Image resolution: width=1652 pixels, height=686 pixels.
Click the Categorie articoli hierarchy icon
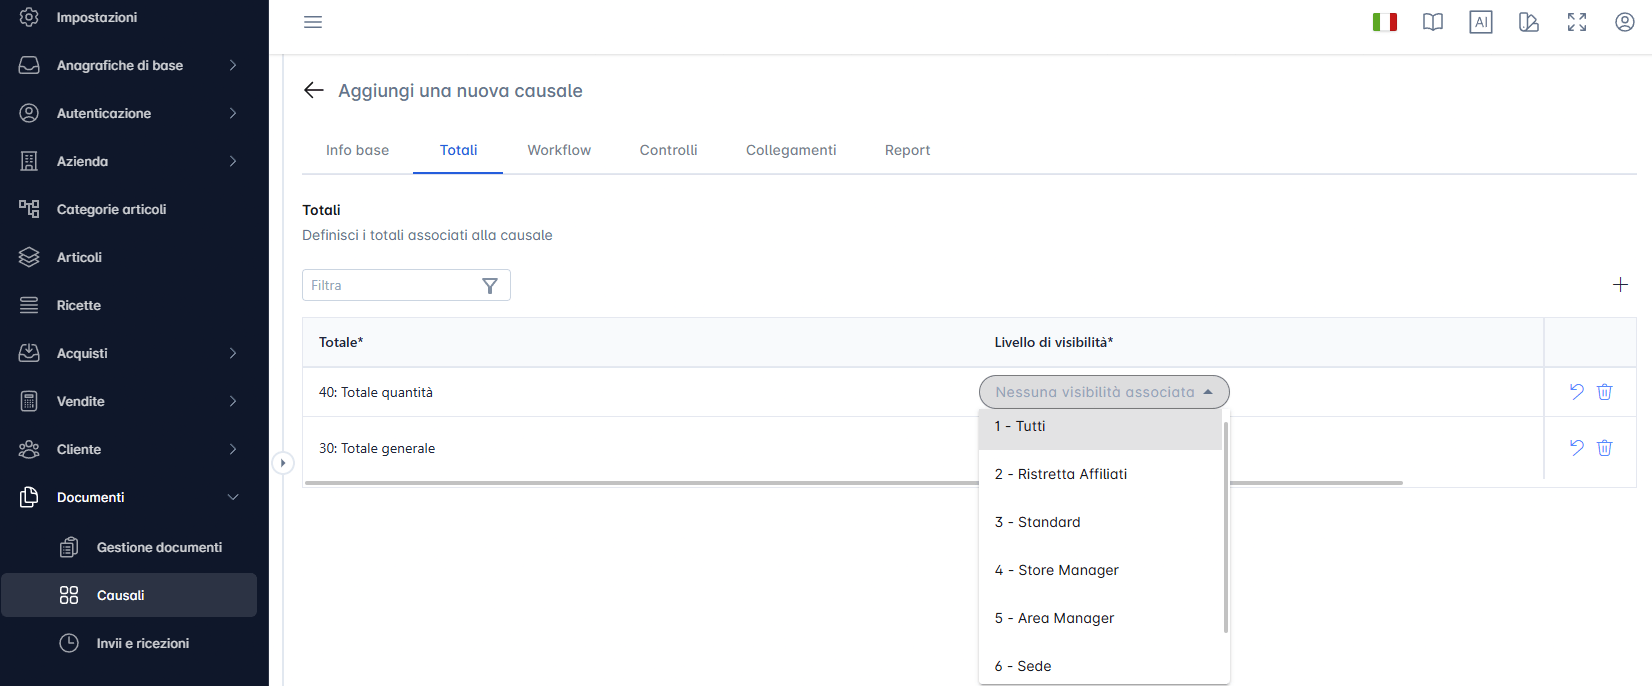[29, 209]
